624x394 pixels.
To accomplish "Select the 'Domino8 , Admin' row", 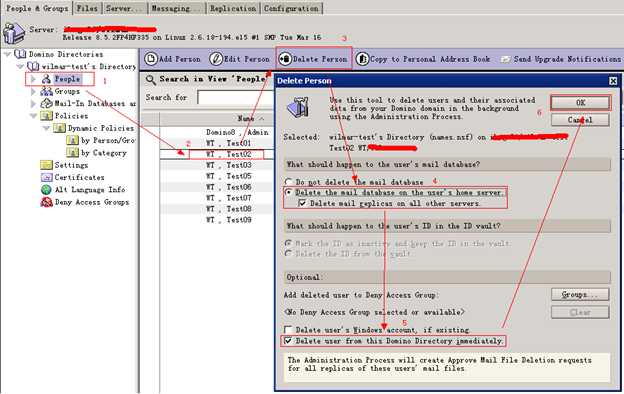I will [x=217, y=132].
